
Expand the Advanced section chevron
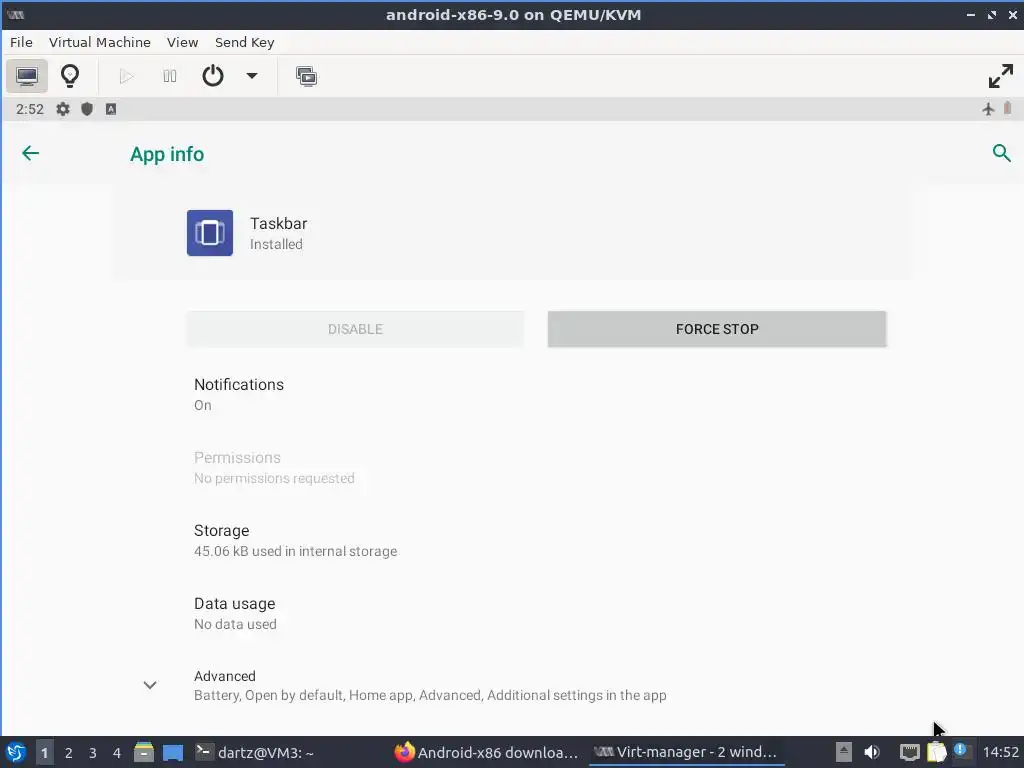pyautogui.click(x=150, y=685)
